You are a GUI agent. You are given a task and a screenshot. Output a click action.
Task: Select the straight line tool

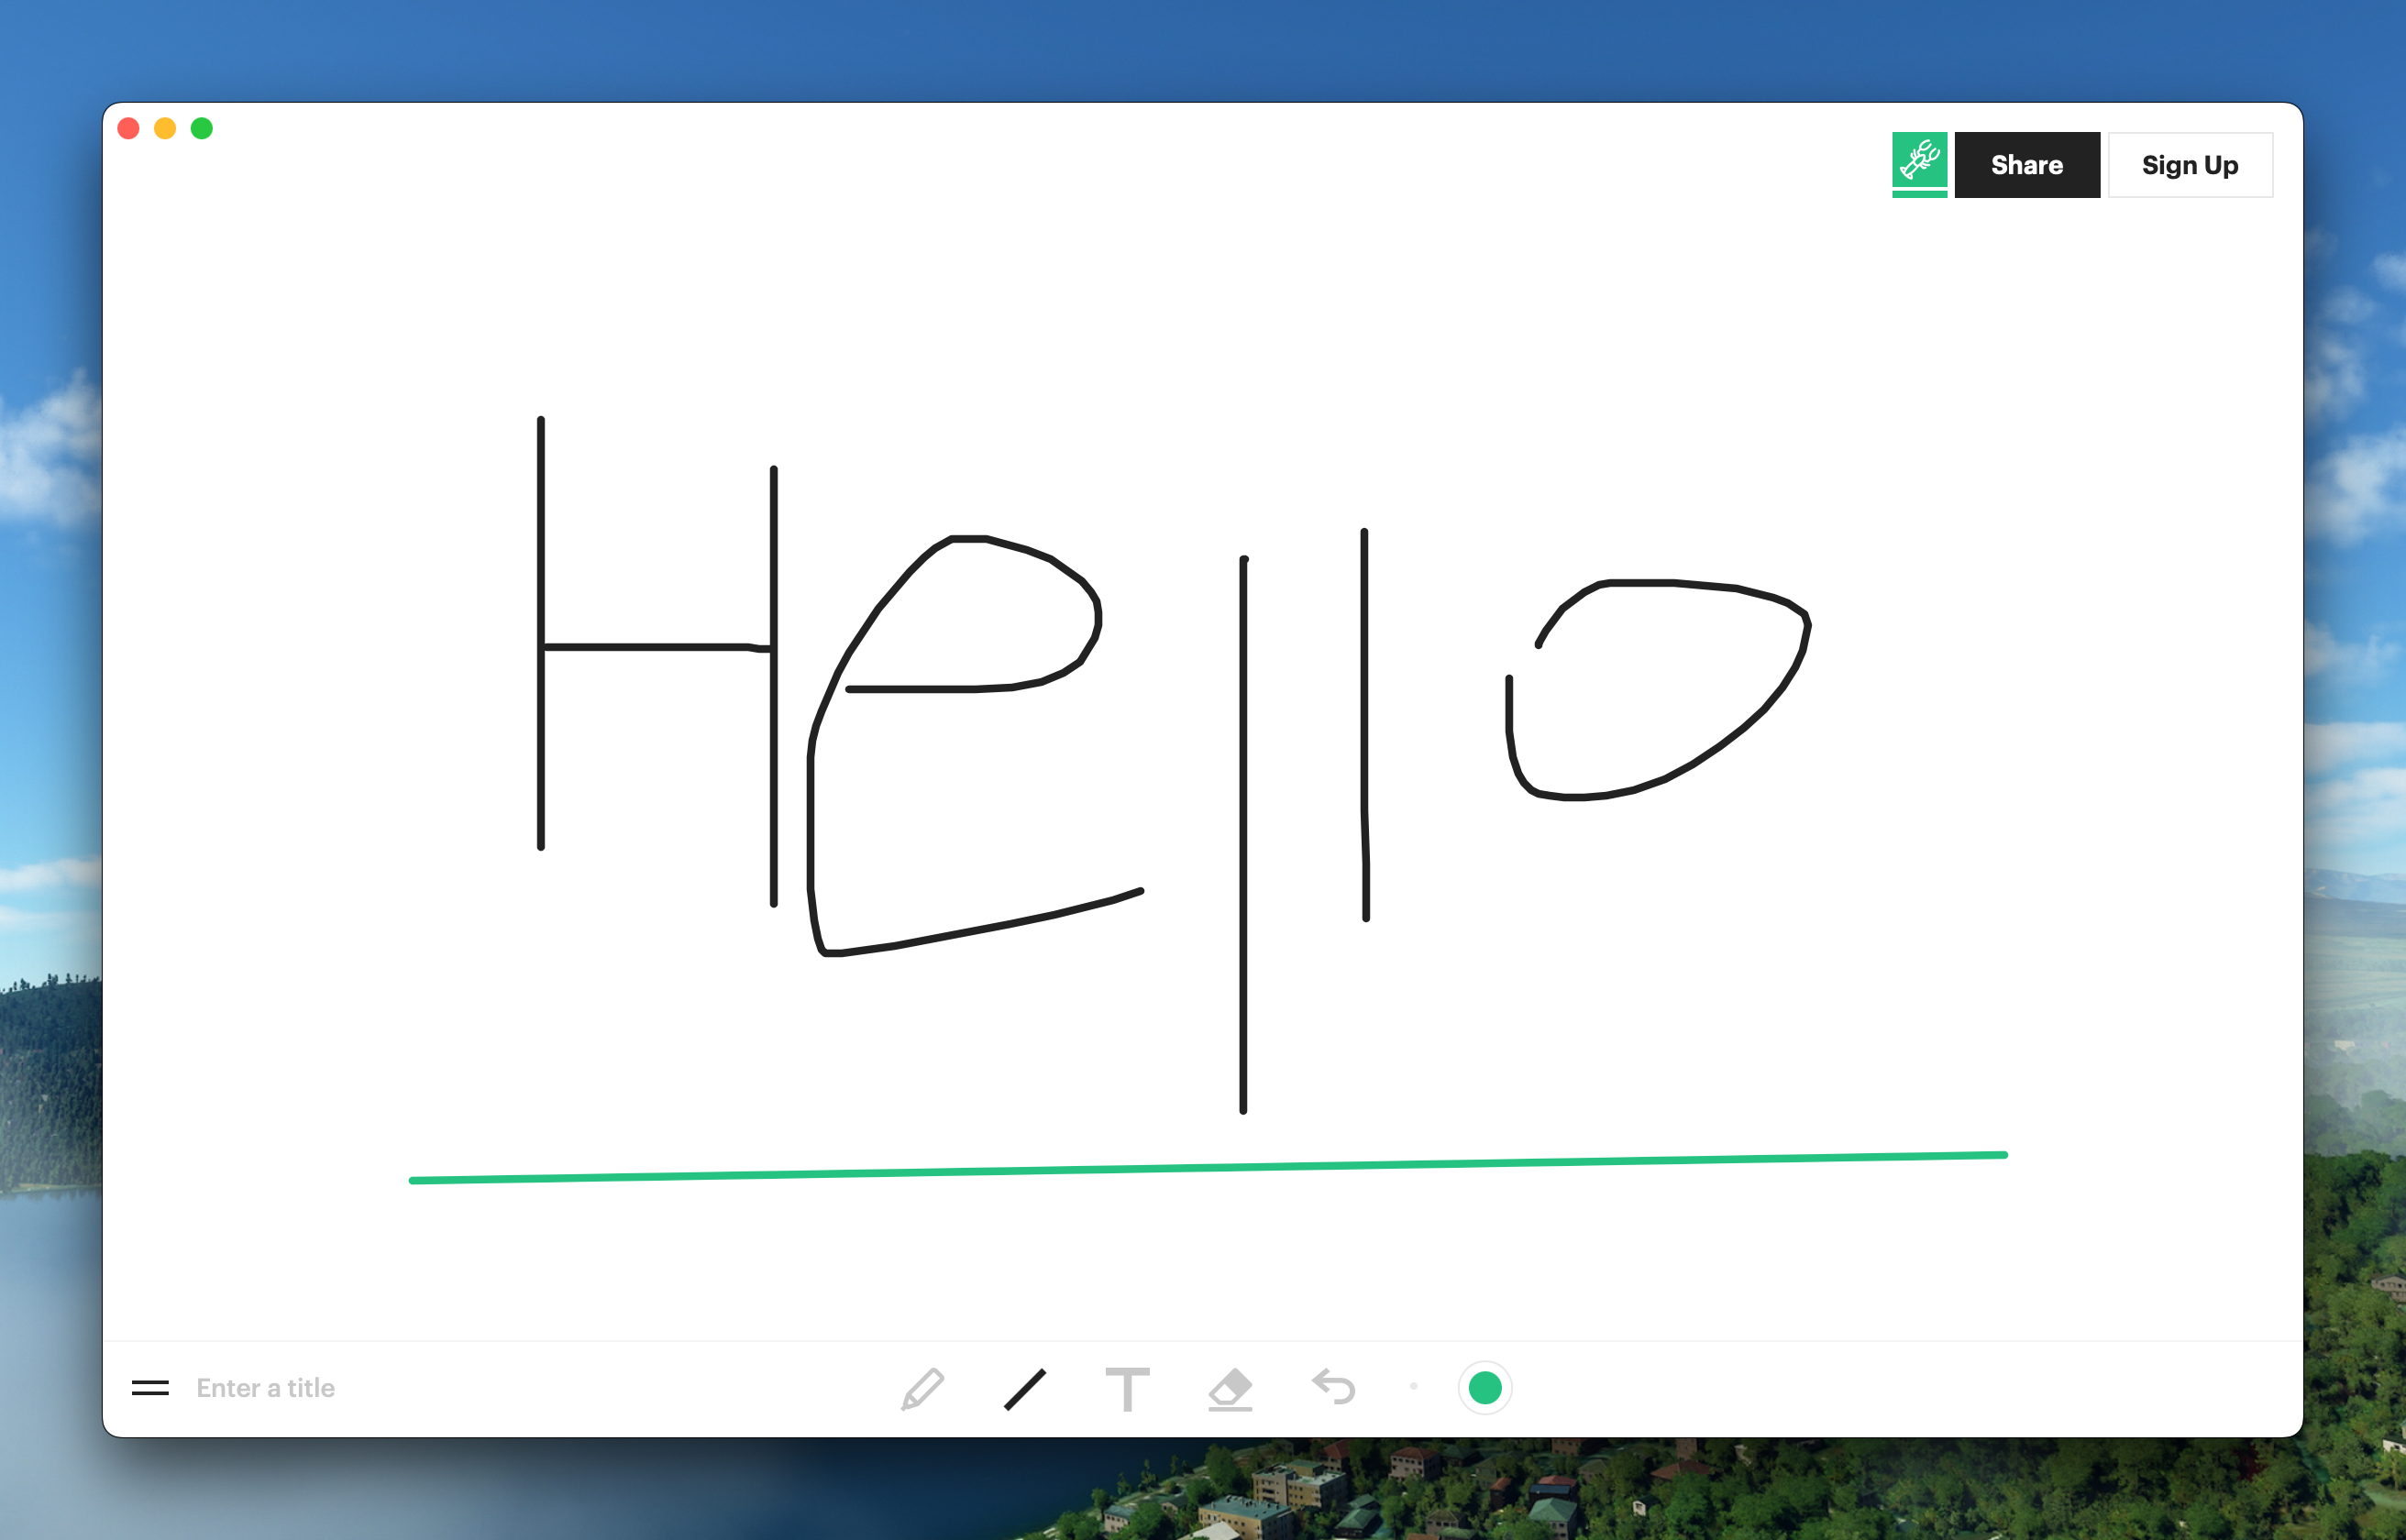[1025, 1388]
